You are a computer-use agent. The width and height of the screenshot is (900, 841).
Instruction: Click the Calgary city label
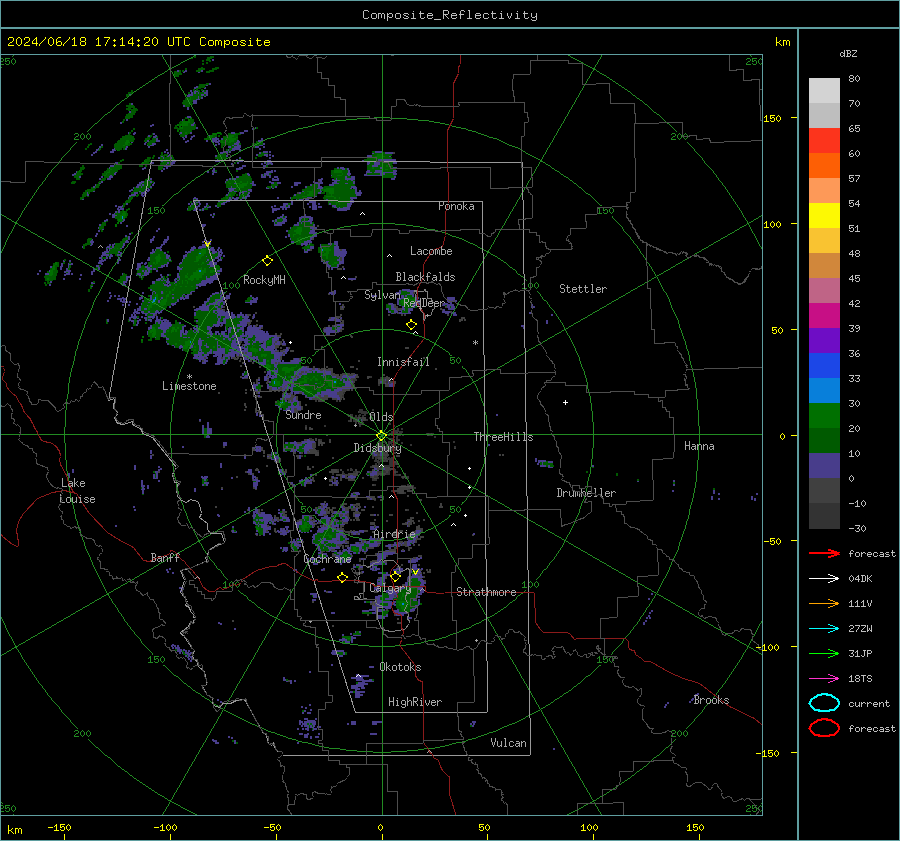[x=390, y=588]
